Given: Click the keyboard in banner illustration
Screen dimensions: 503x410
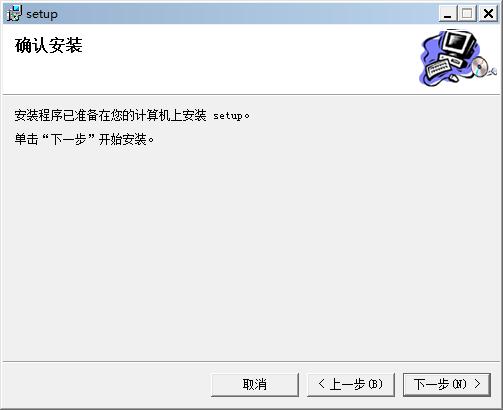Looking at the screenshot, I should coord(439,67).
